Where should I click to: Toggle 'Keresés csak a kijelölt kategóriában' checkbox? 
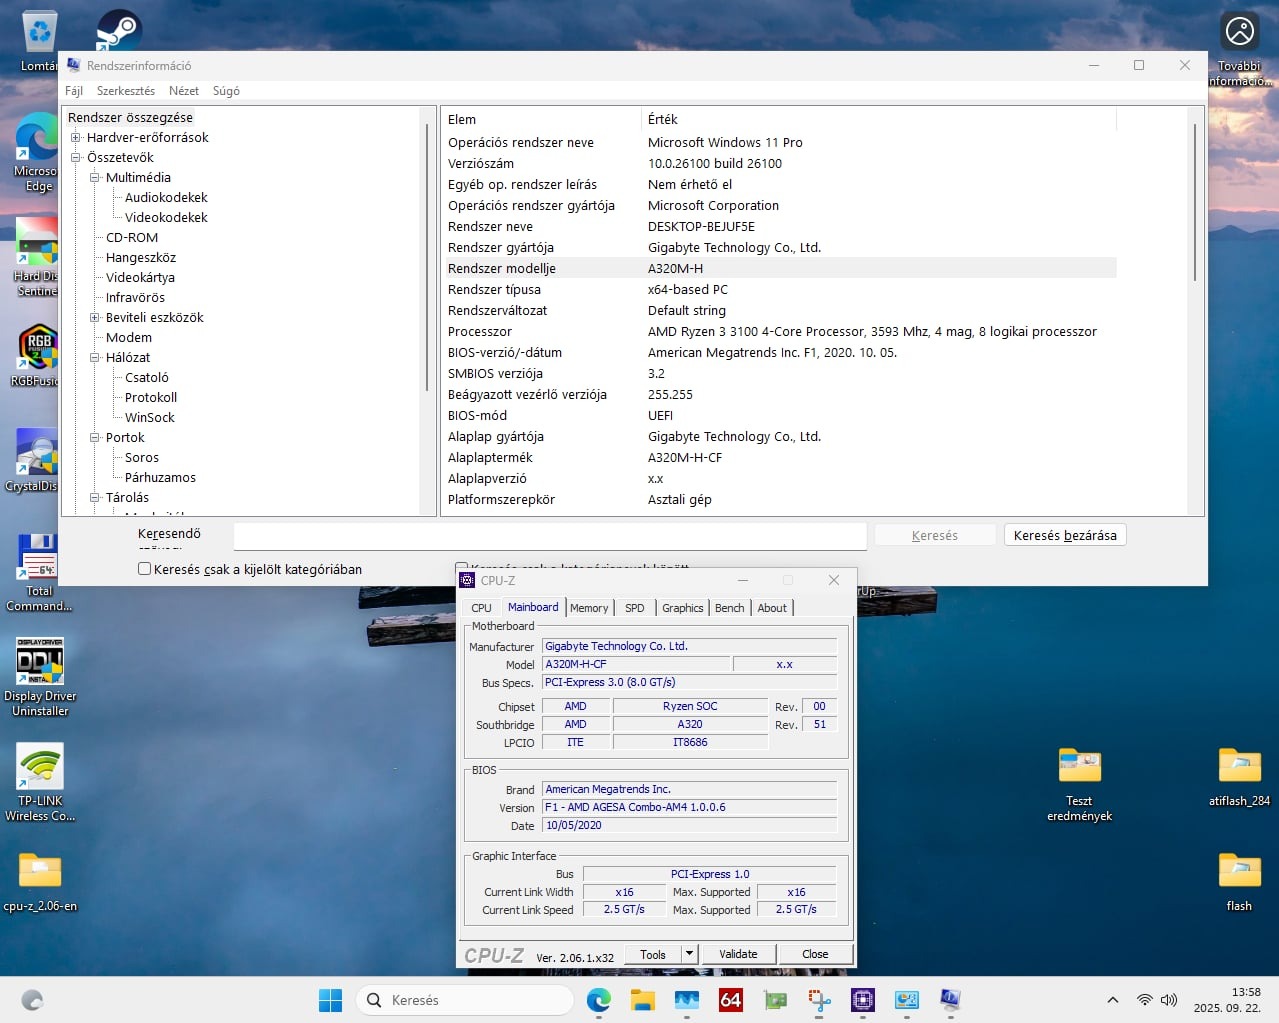144,569
